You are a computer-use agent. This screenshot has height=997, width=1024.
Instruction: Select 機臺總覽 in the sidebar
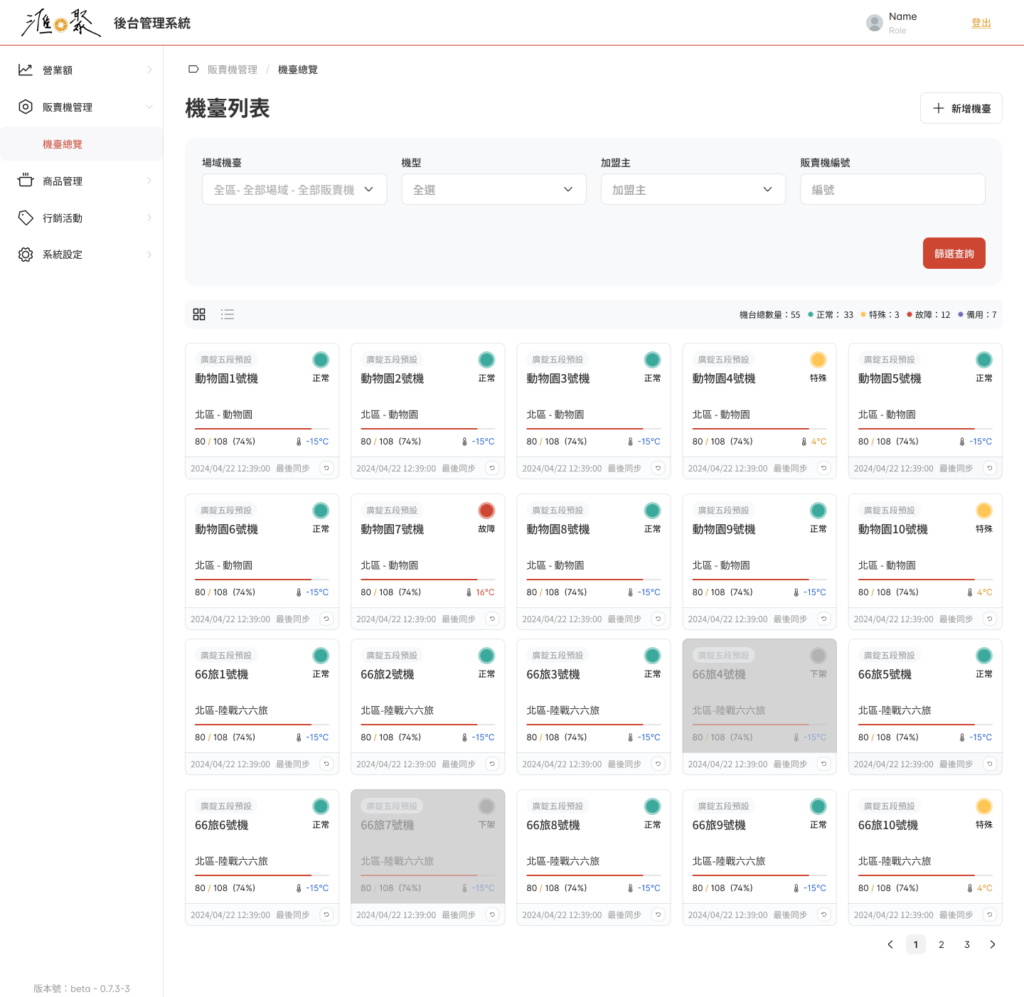click(x=63, y=144)
